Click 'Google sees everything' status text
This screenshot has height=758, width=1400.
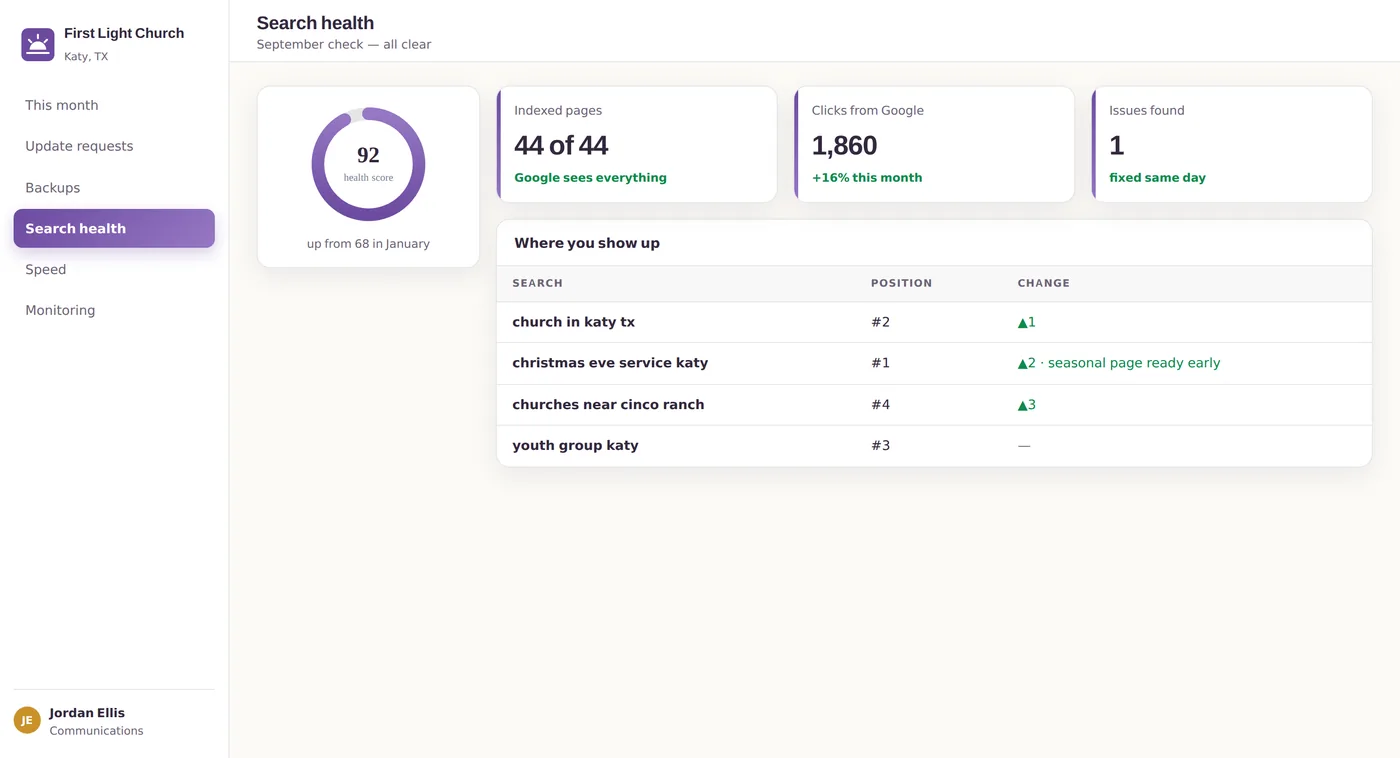[590, 177]
